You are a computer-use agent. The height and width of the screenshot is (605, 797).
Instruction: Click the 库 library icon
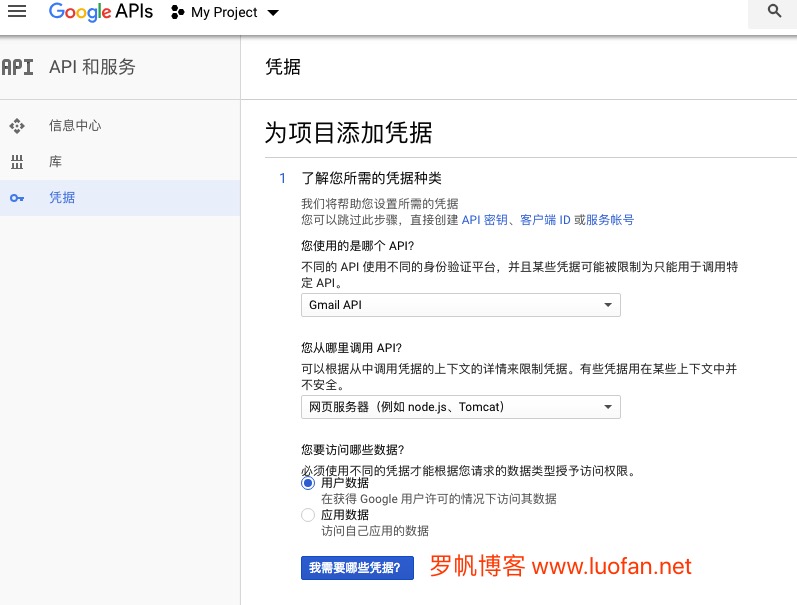[17, 162]
